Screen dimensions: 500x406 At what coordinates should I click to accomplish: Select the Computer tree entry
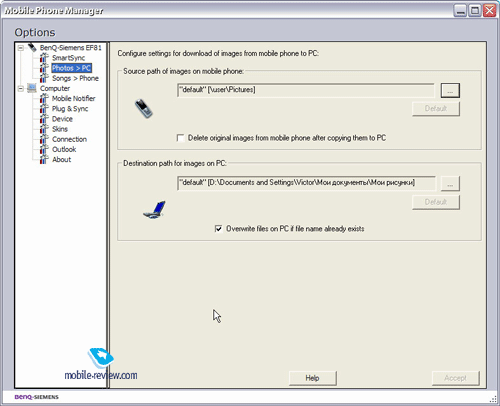pos(55,88)
